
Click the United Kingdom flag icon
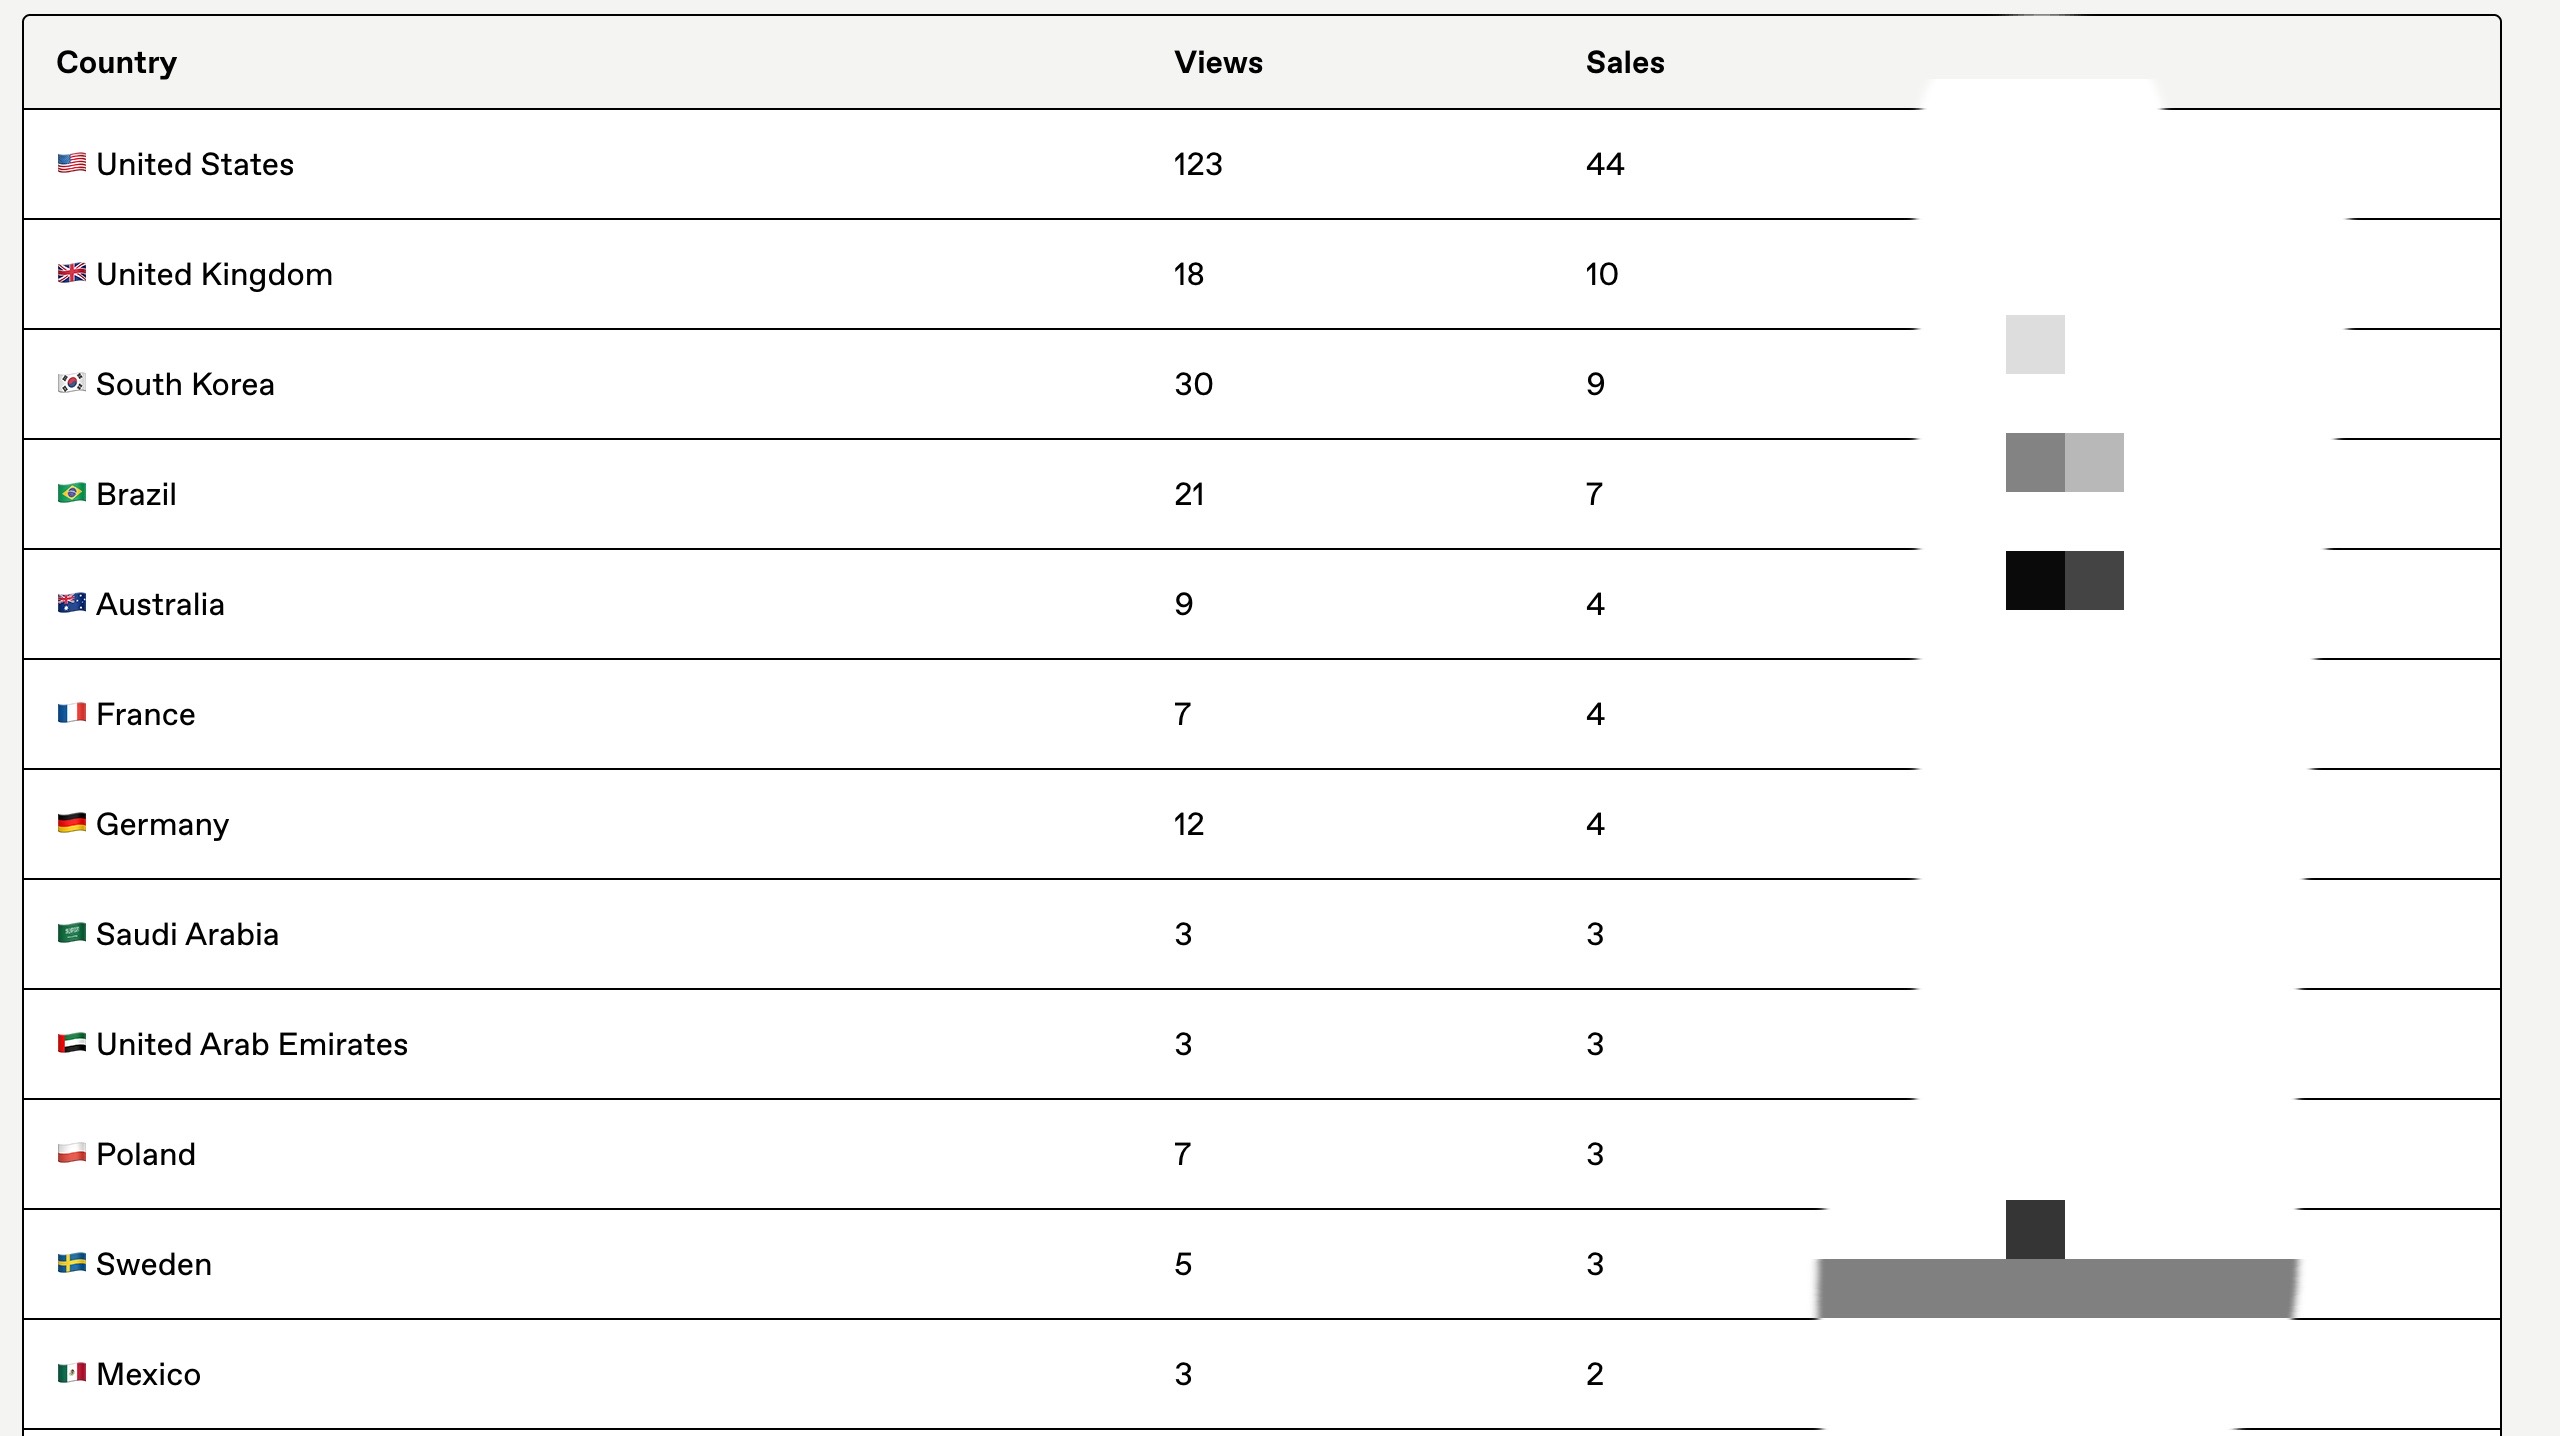(71, 273)
